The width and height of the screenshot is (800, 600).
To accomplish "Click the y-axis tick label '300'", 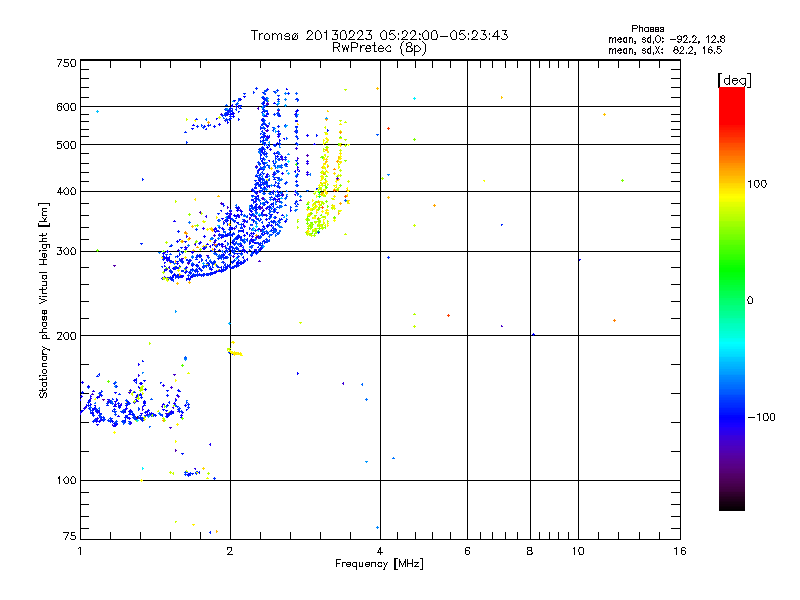I will [x=66, y=252].
